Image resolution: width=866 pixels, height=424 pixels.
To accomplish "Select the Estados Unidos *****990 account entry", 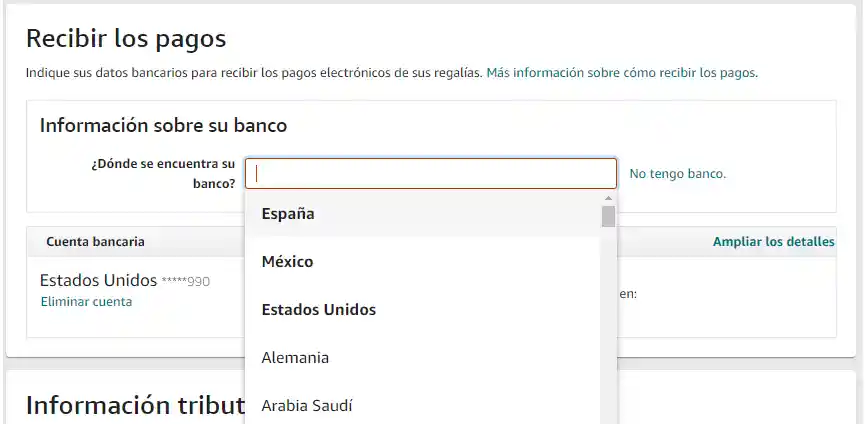I will (124, 280).
